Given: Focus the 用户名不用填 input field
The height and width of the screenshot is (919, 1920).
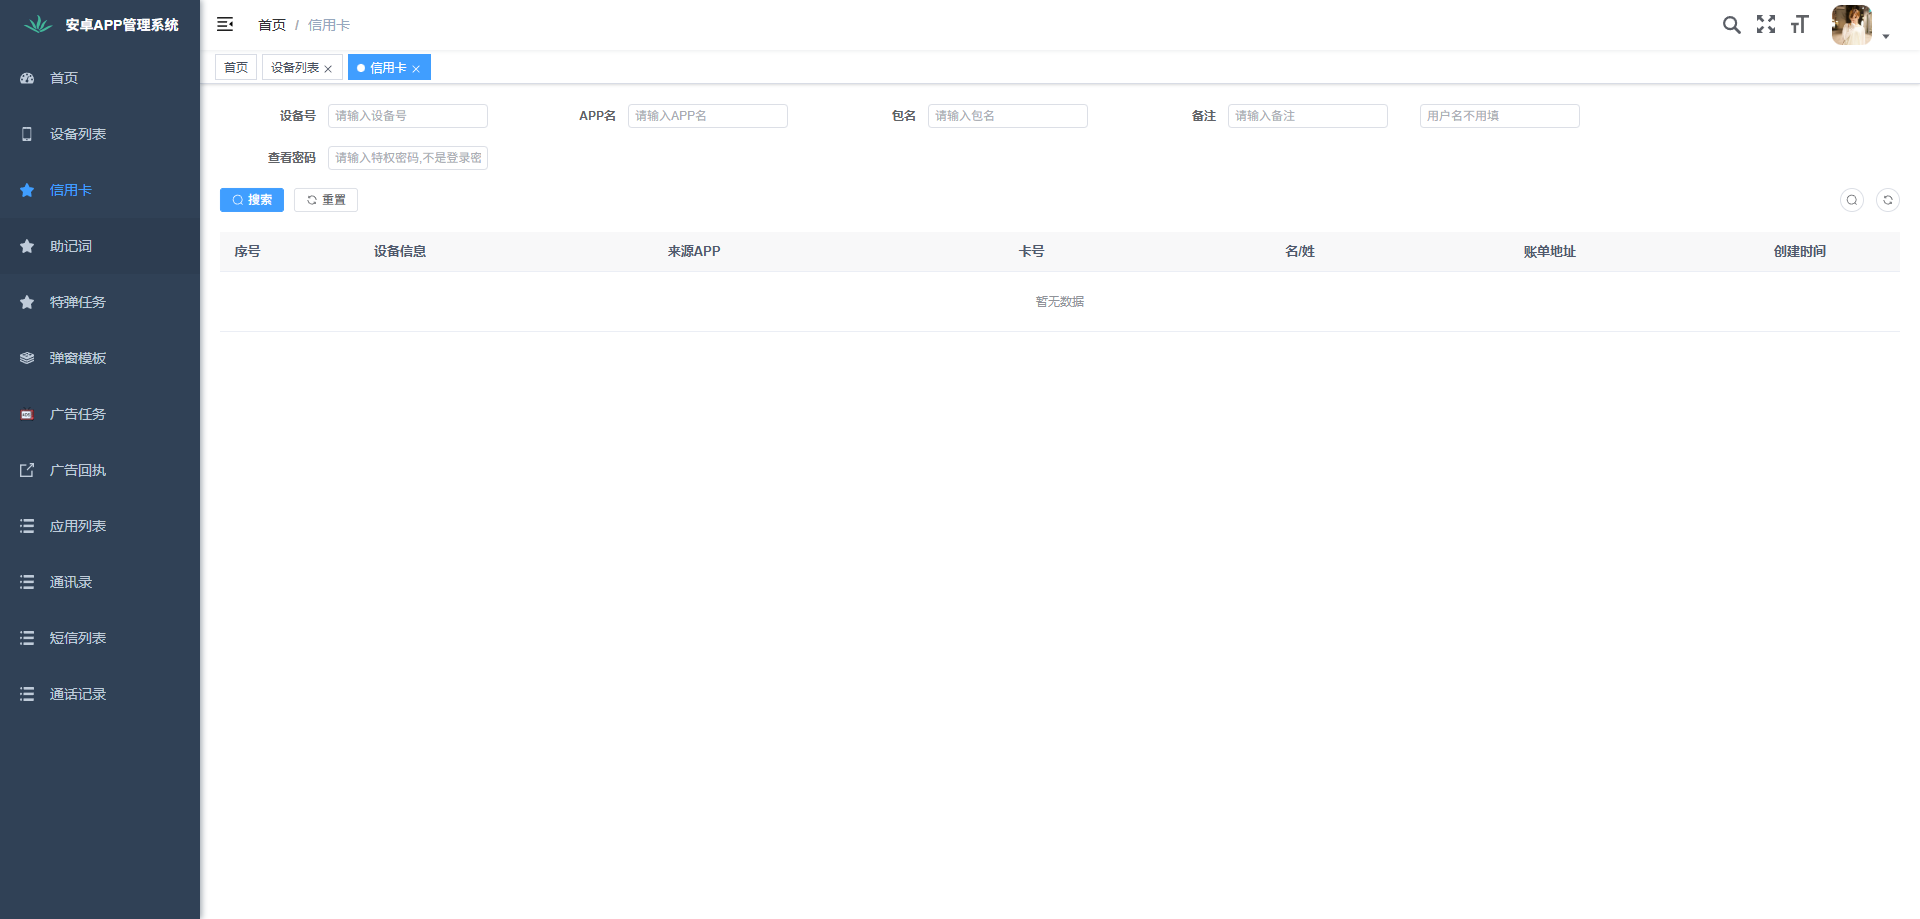Looking at the screenshot, I should [x=1500, y=116].
